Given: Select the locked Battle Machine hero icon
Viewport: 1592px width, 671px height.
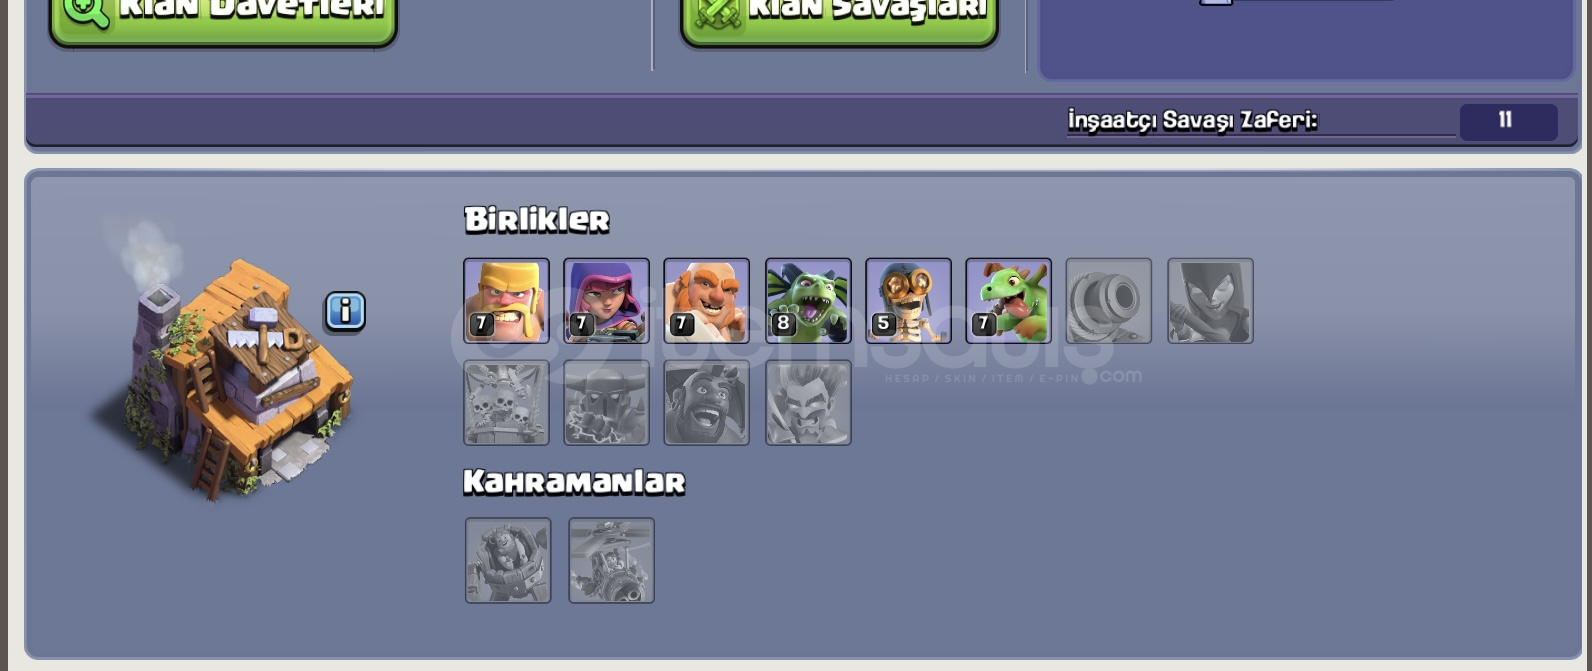Looking at the screenshot, I should pyautogui.click(x=508, y=560).
